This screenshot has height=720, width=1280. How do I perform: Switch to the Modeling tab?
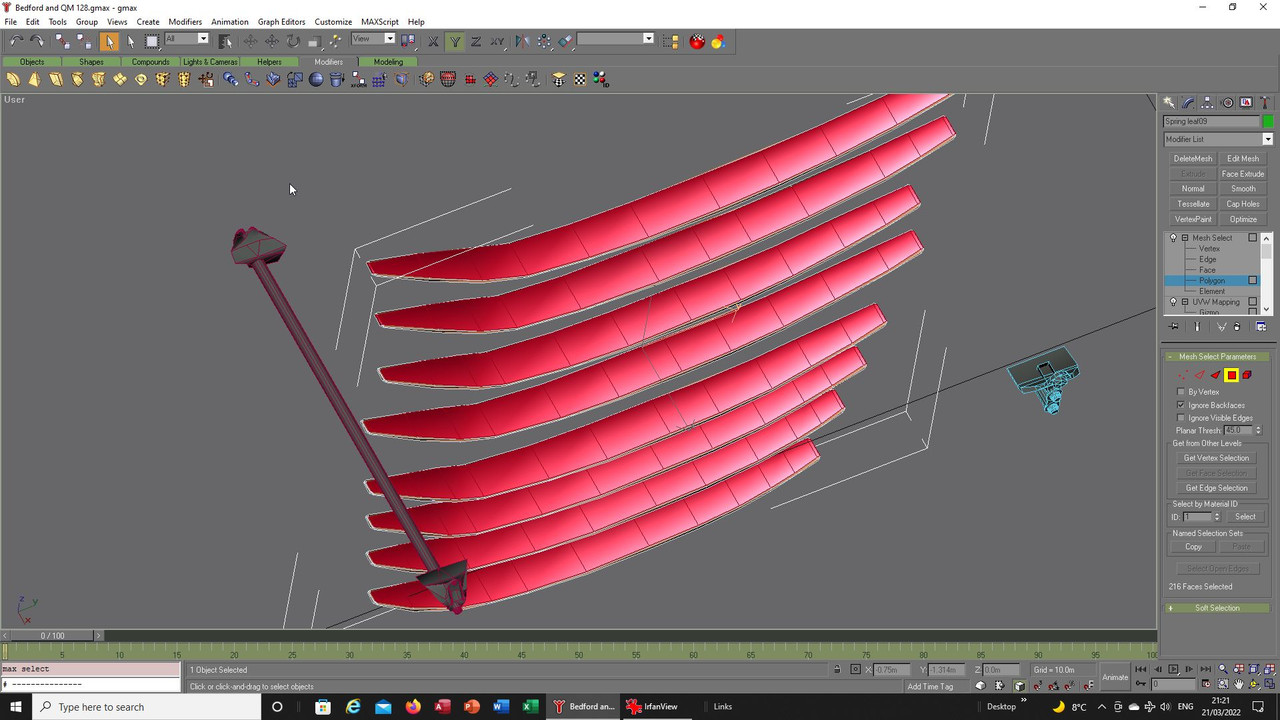(x=388, y=62)
